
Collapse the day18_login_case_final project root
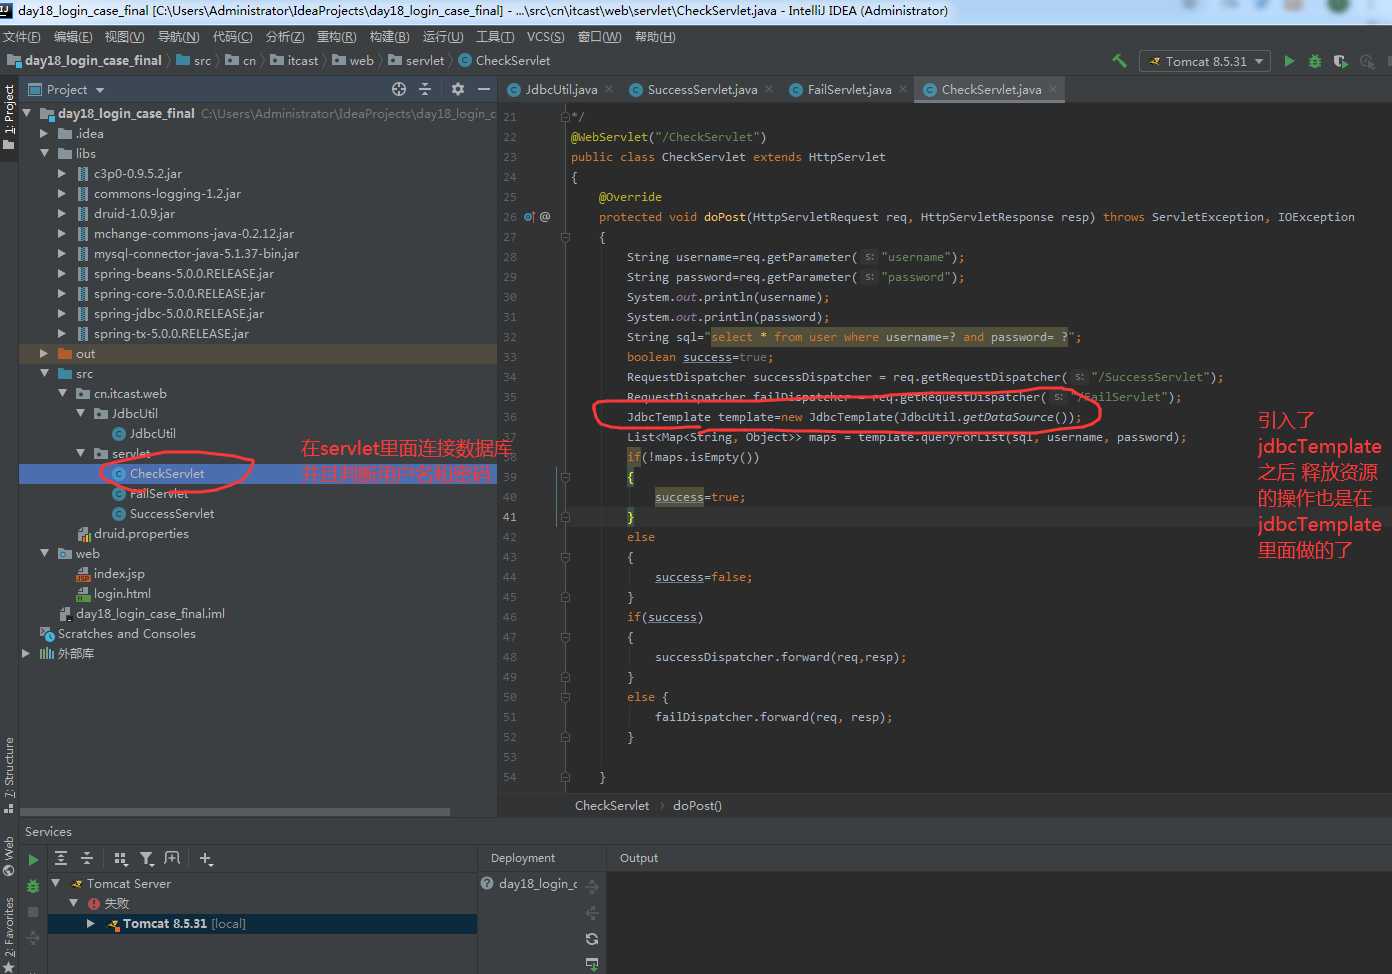tap(27, 114)
